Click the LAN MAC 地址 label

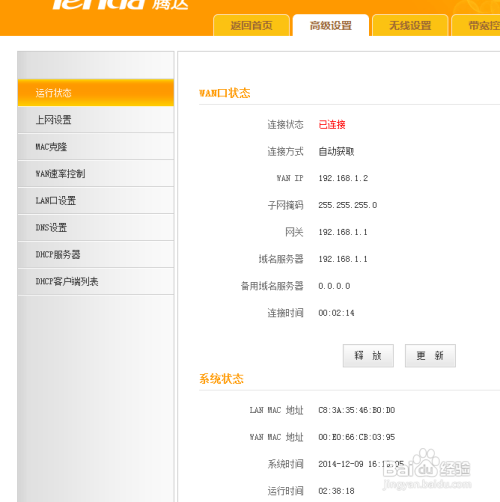(x=277, y=410)
